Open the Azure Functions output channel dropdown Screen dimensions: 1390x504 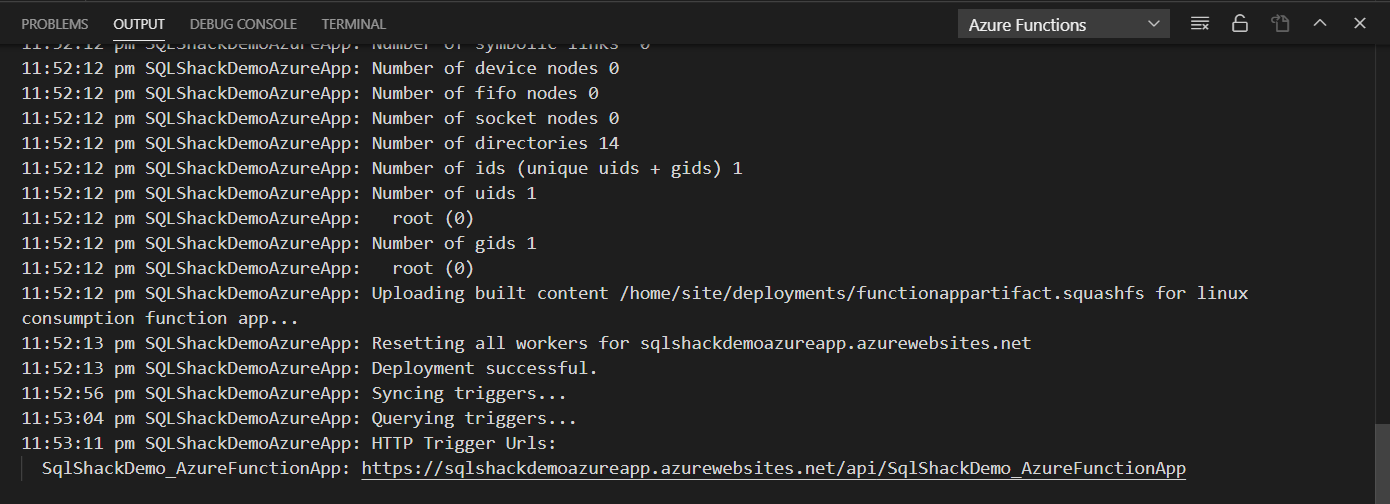click(x=1063, y=25)
